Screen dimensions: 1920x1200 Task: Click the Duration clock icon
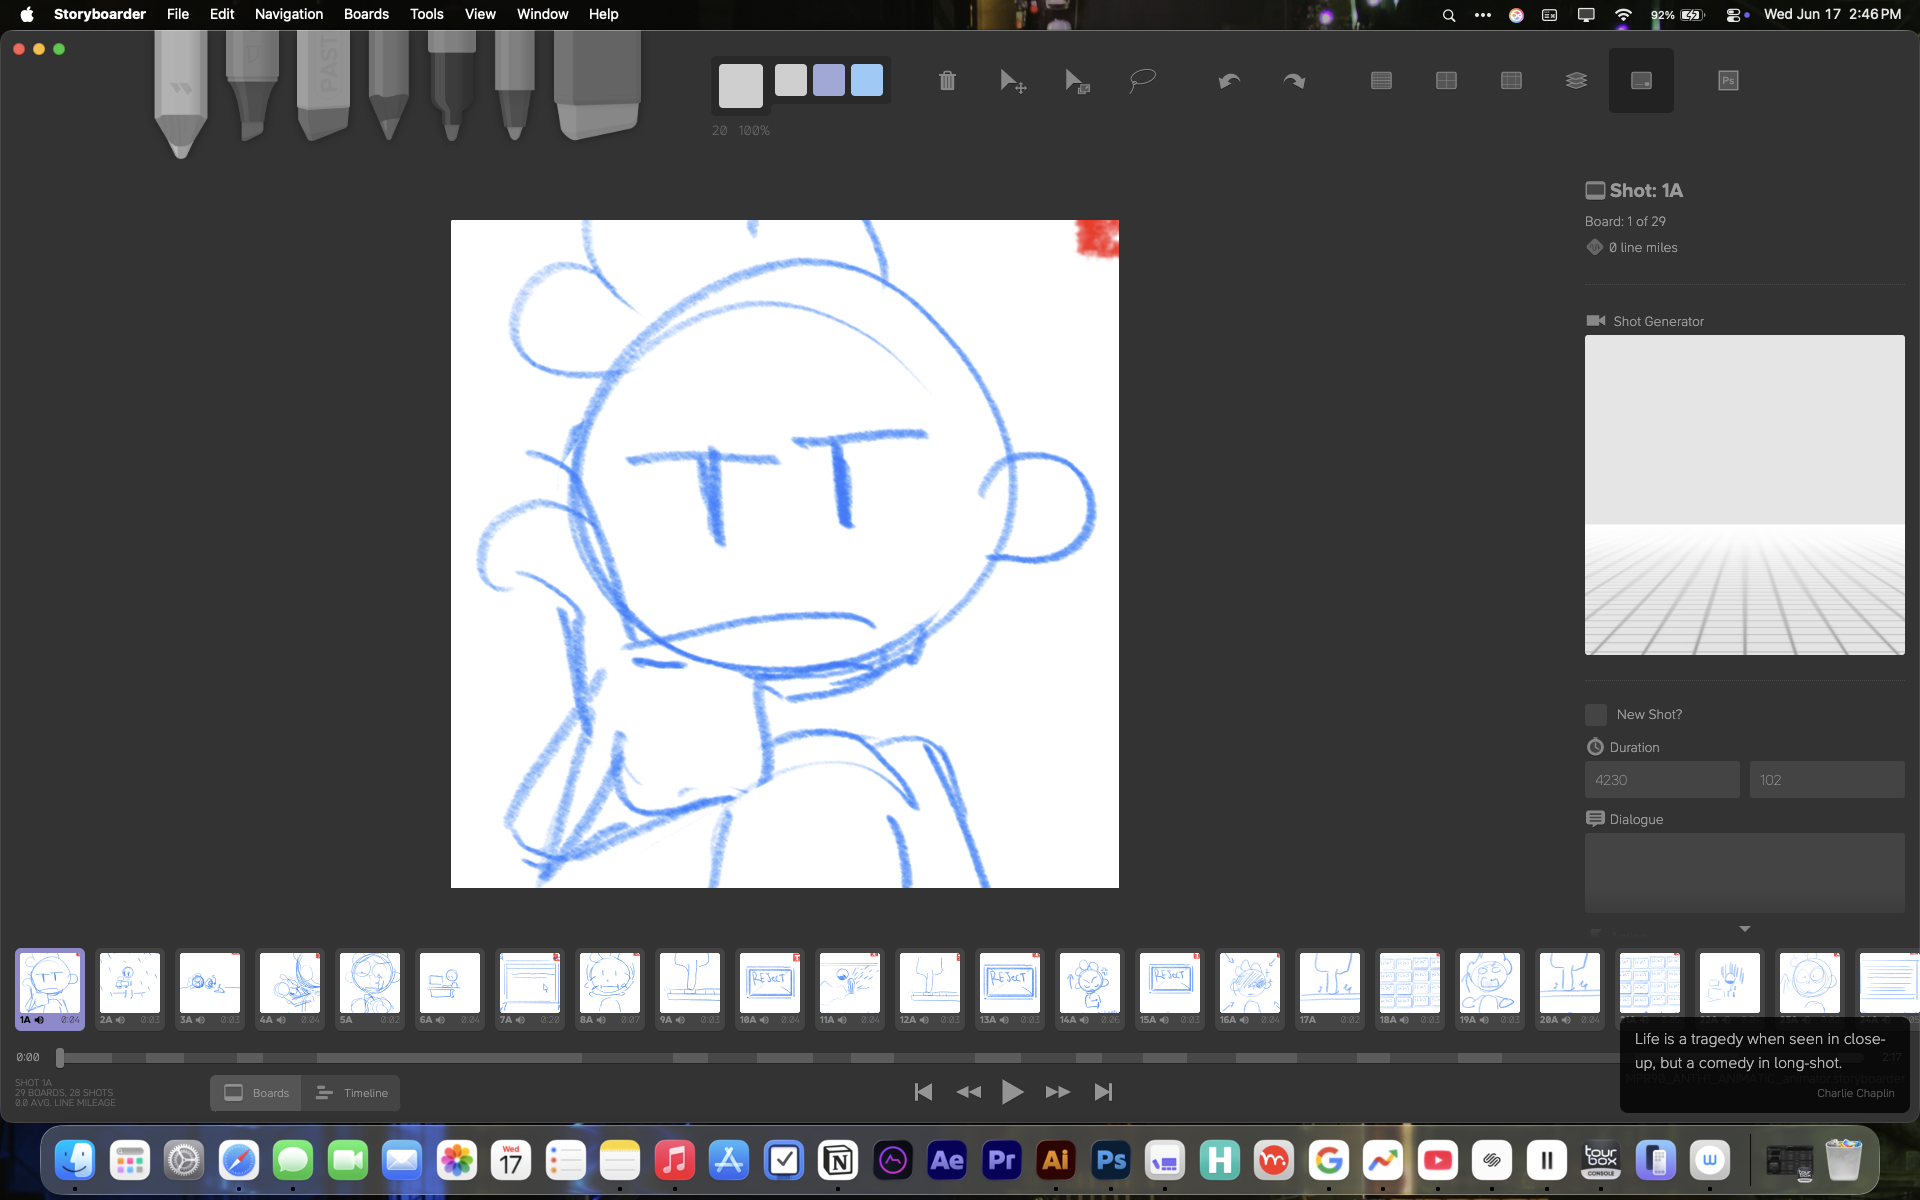click(x=1595, y=747)
